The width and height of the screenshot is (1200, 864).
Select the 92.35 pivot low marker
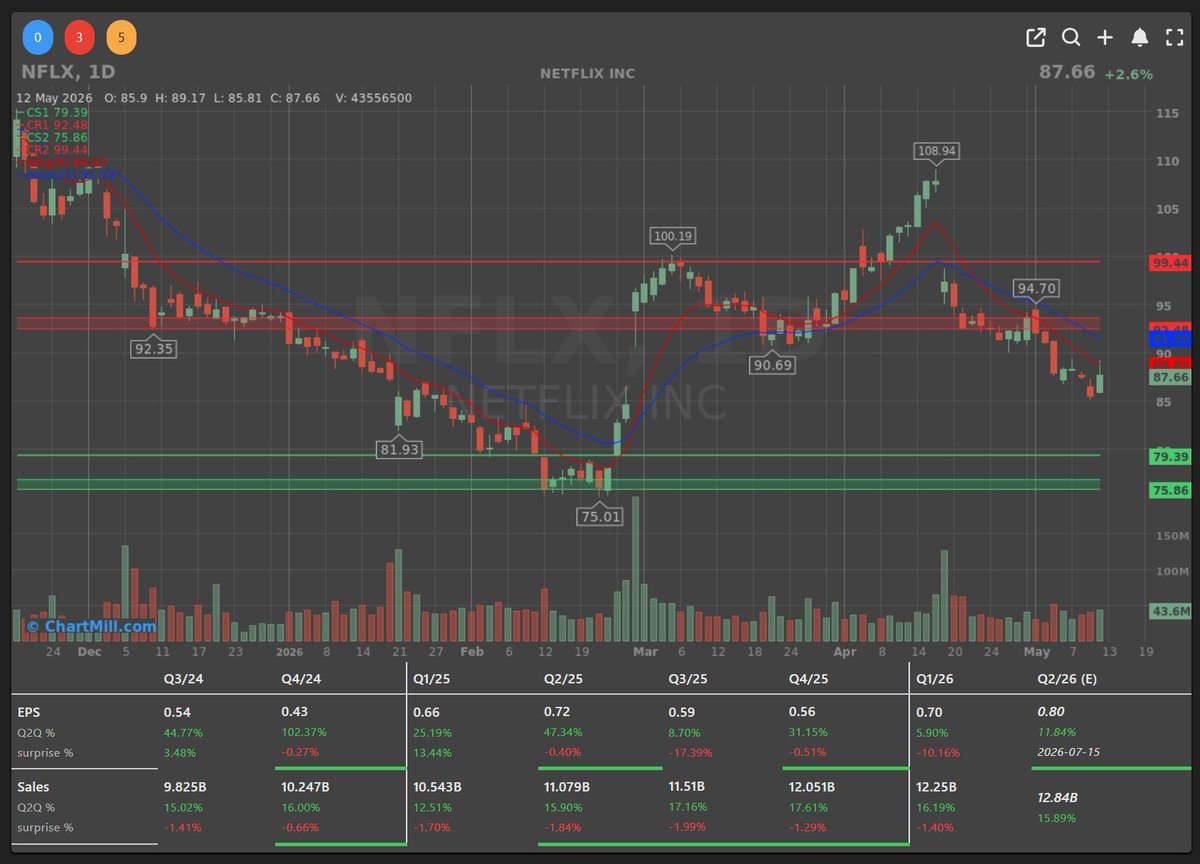coord(153,348)
